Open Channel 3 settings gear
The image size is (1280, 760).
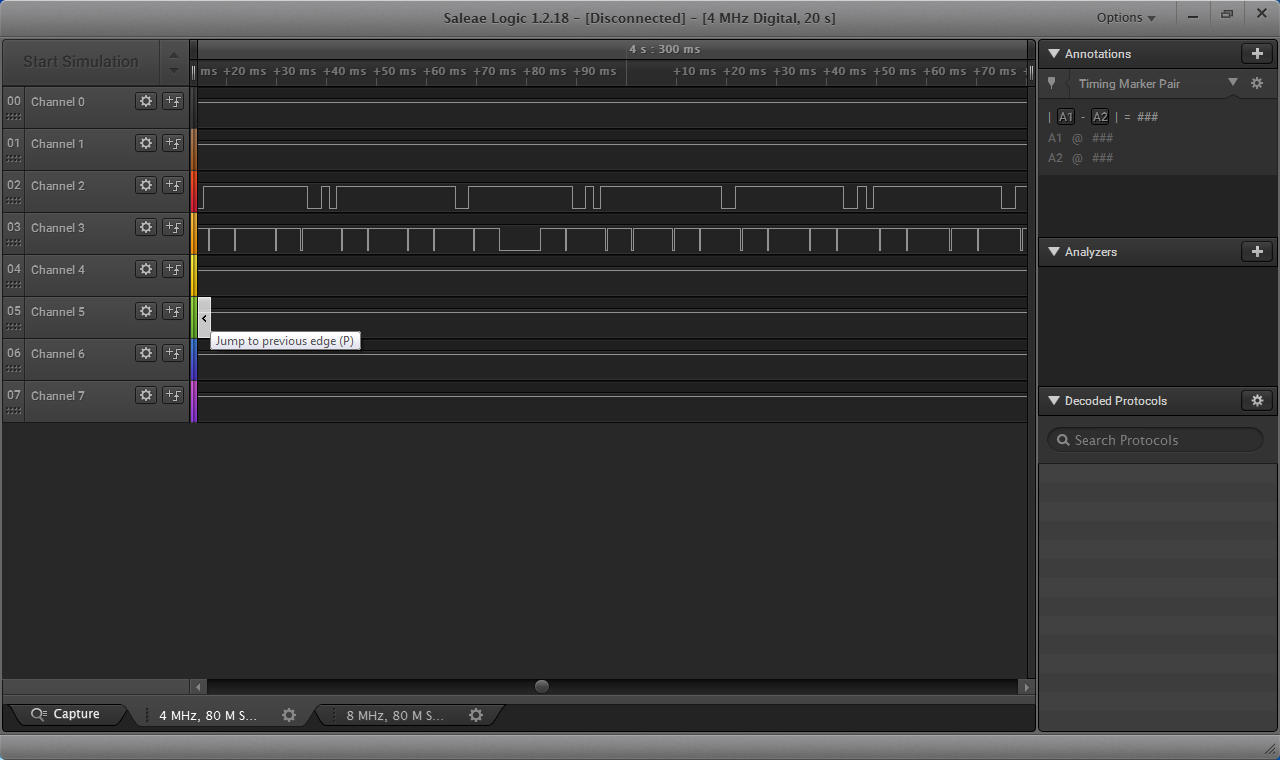click(146, 227)
